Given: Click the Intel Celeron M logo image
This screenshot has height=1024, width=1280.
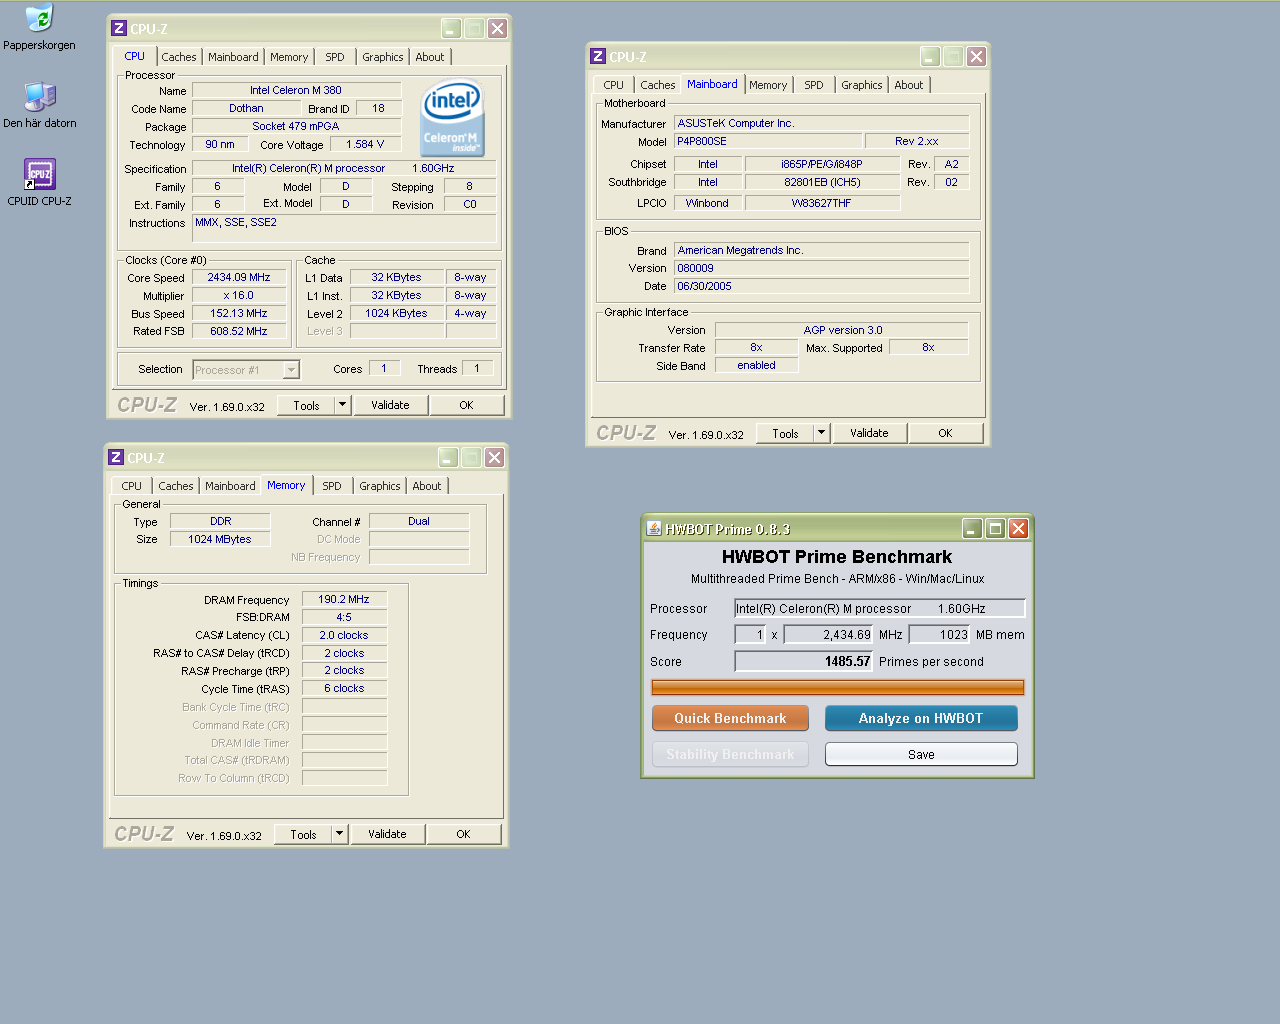Looking at the screenshot, I should [452, 118].
